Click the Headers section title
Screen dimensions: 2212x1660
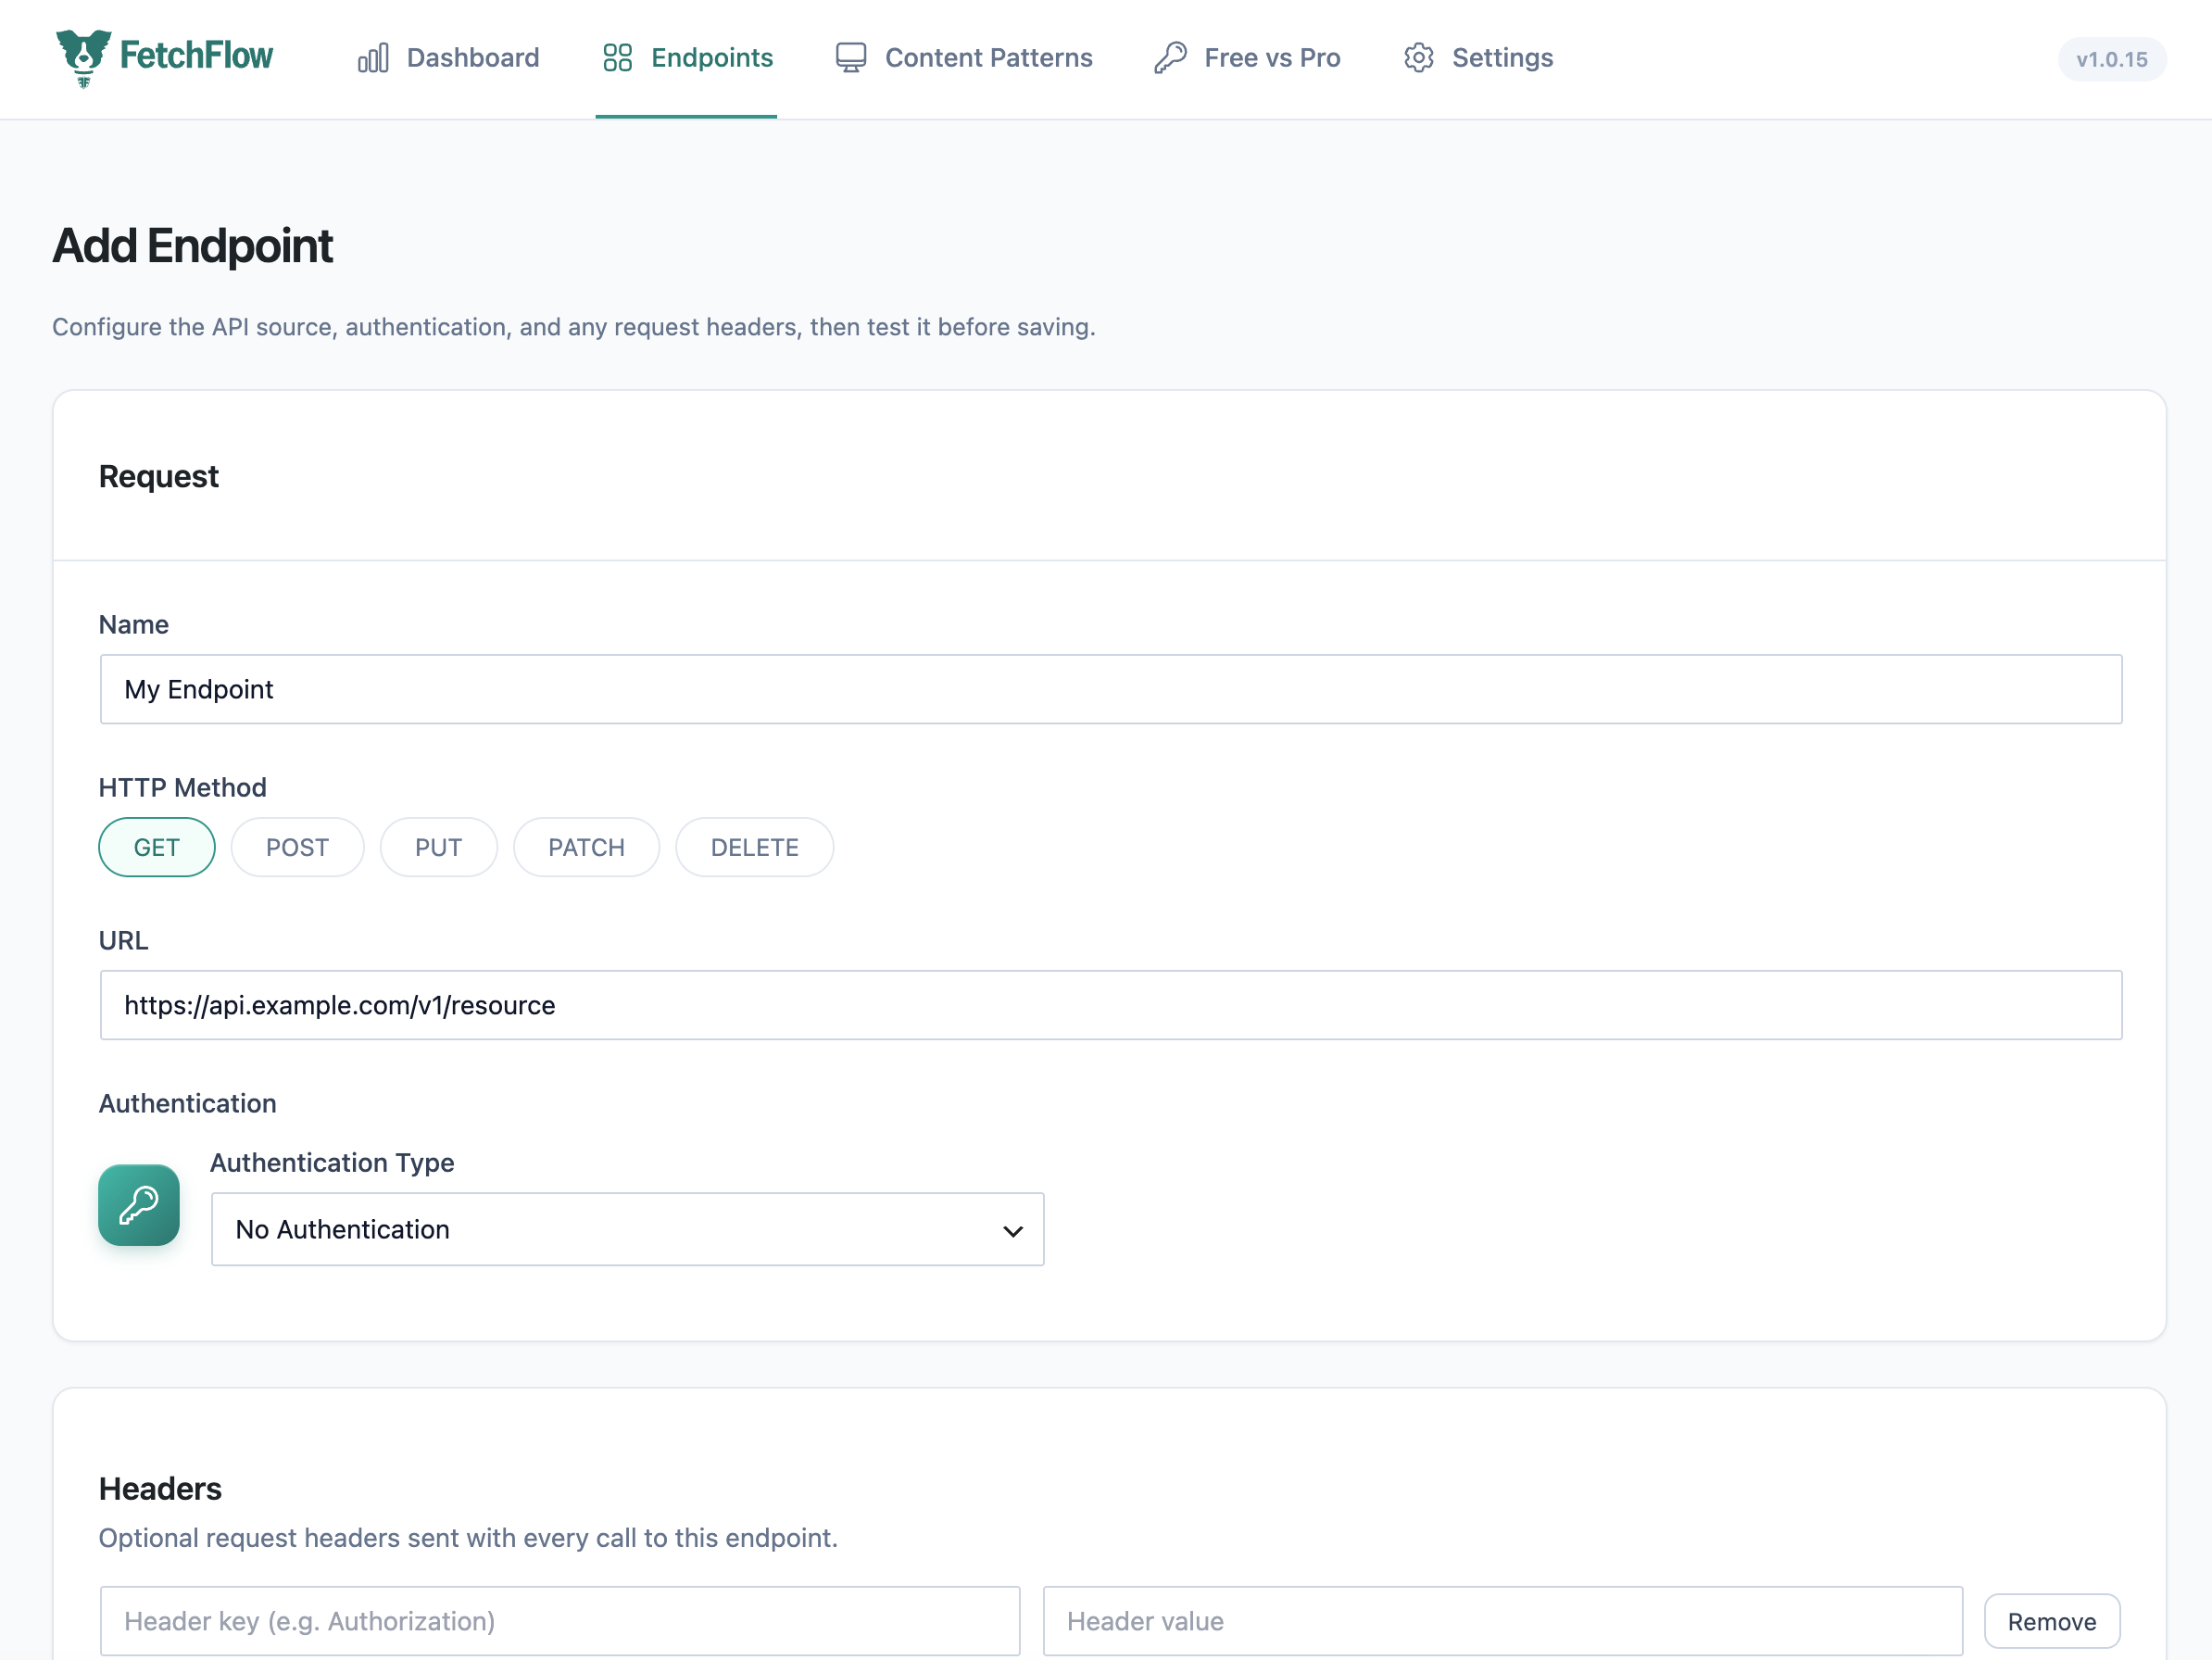point(160,1489)
